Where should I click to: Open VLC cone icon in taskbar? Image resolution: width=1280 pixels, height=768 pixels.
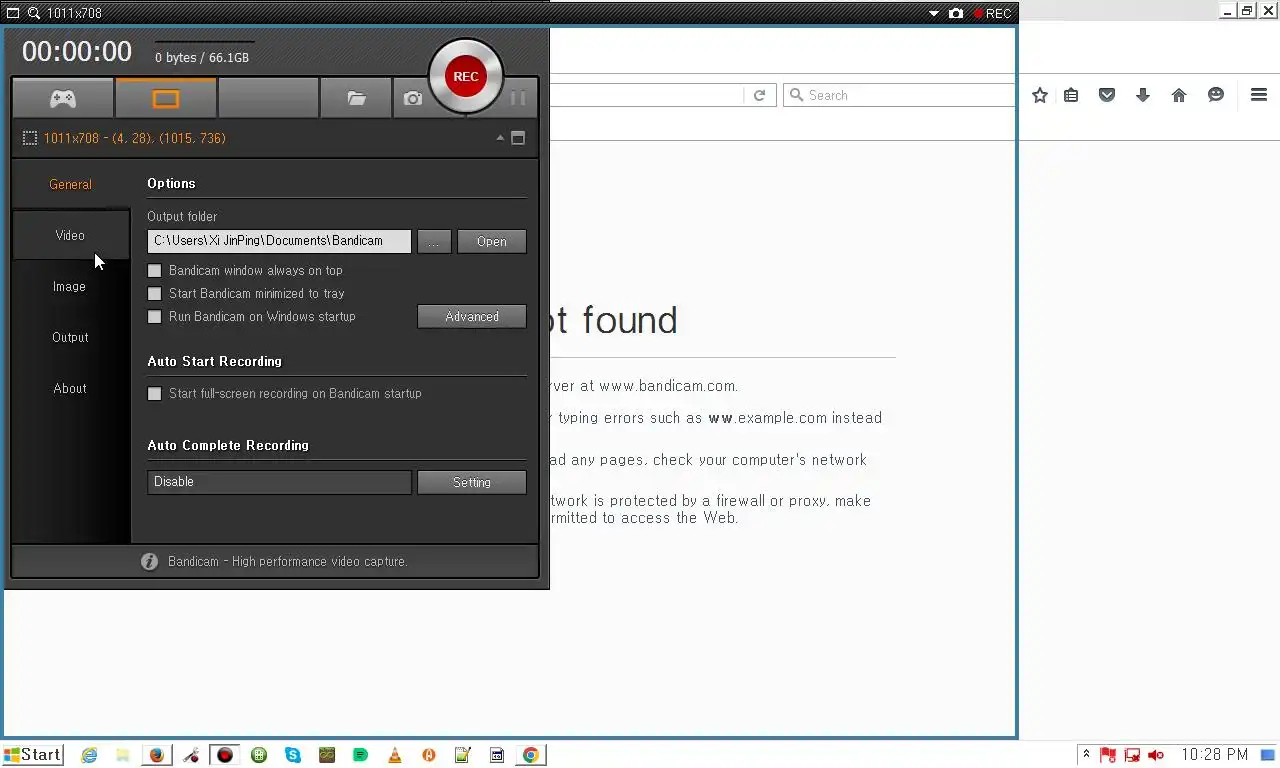point(395,755)
